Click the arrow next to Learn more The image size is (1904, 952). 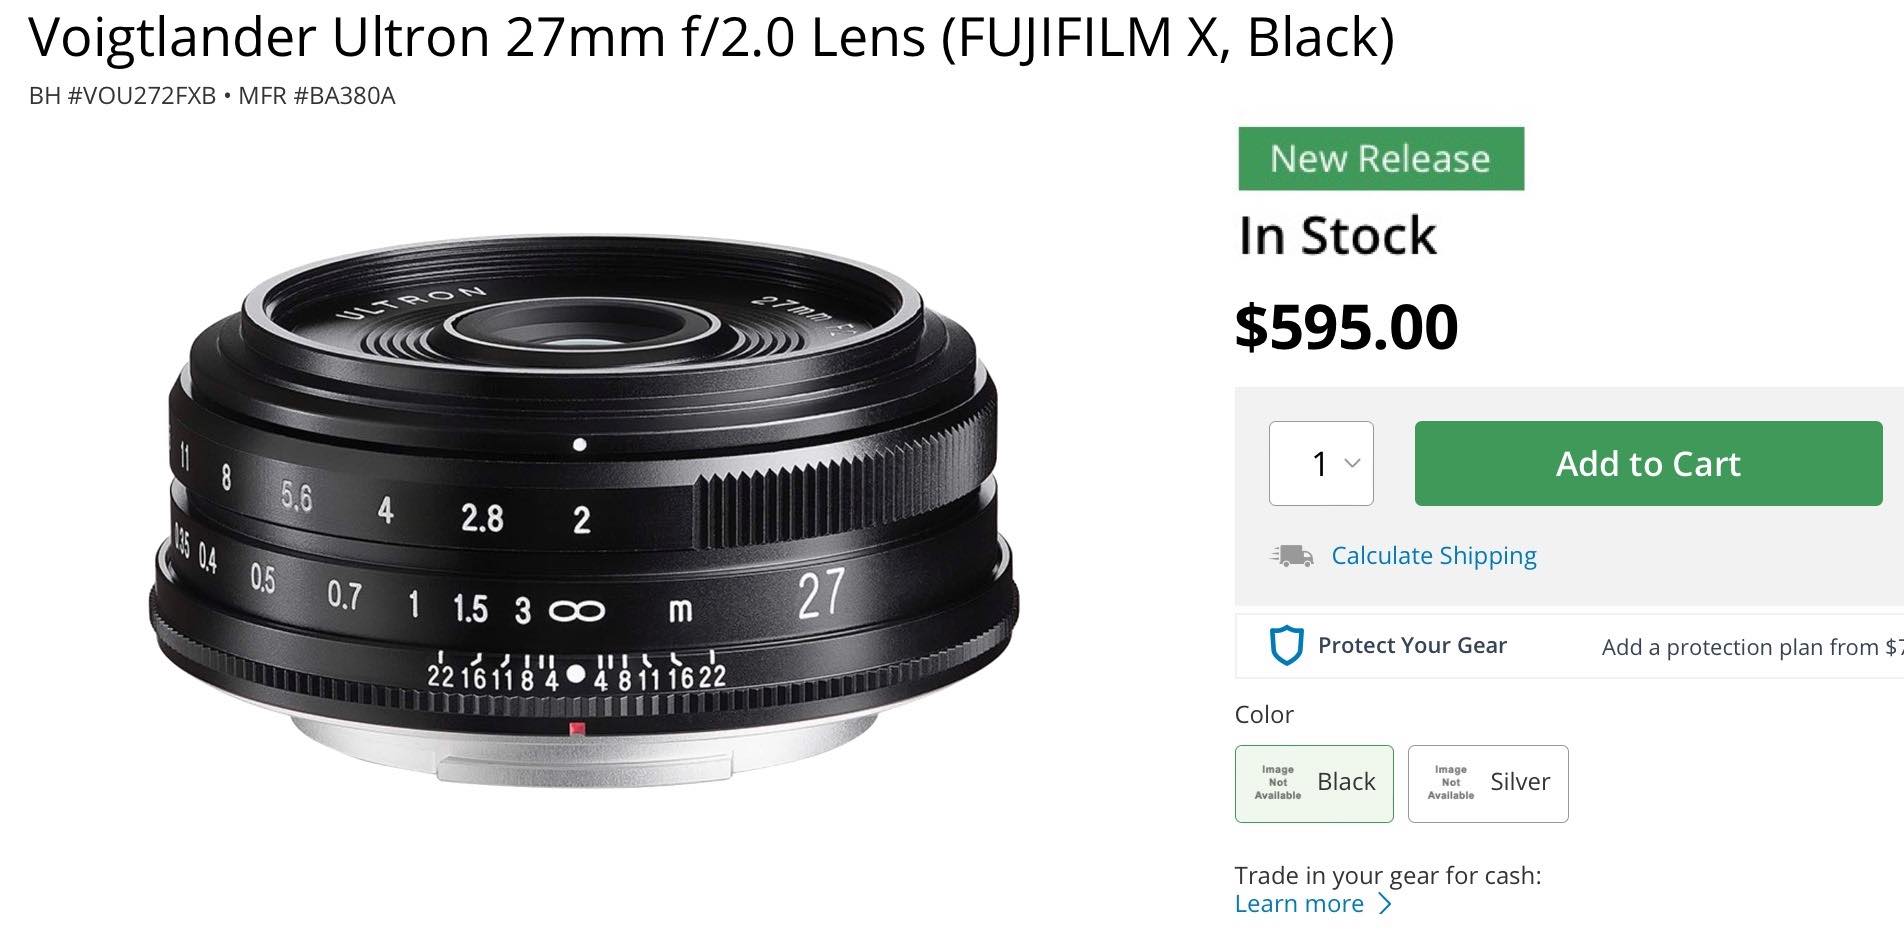tap(1386, 903)
